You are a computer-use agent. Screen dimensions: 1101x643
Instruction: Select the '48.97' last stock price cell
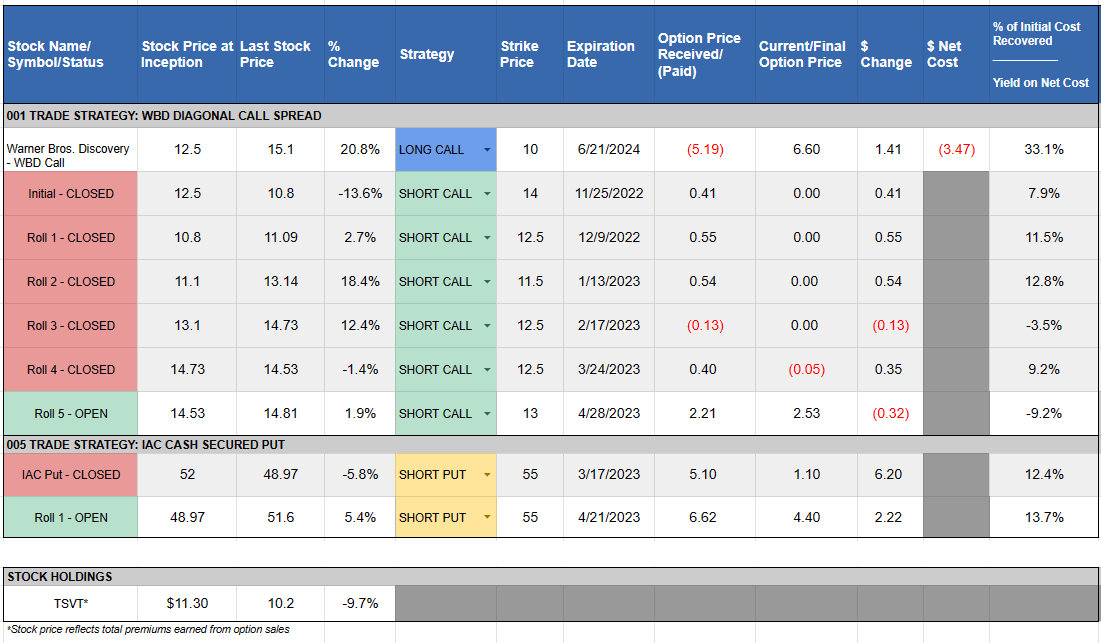pos(280,475)
